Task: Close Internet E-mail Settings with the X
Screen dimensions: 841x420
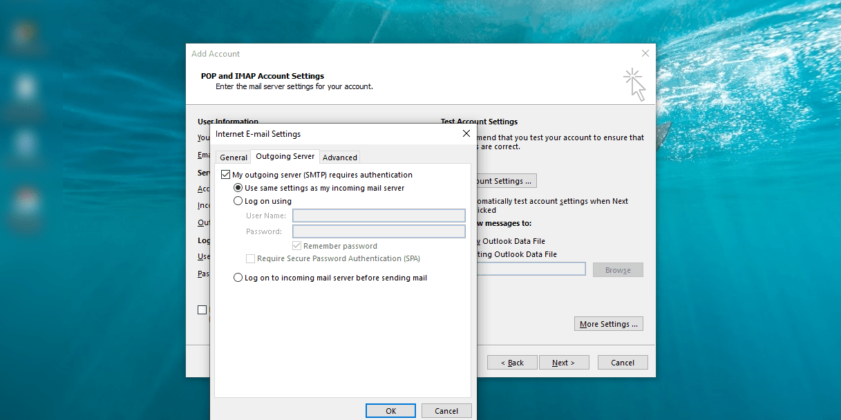Action: (x=466, y=133)
